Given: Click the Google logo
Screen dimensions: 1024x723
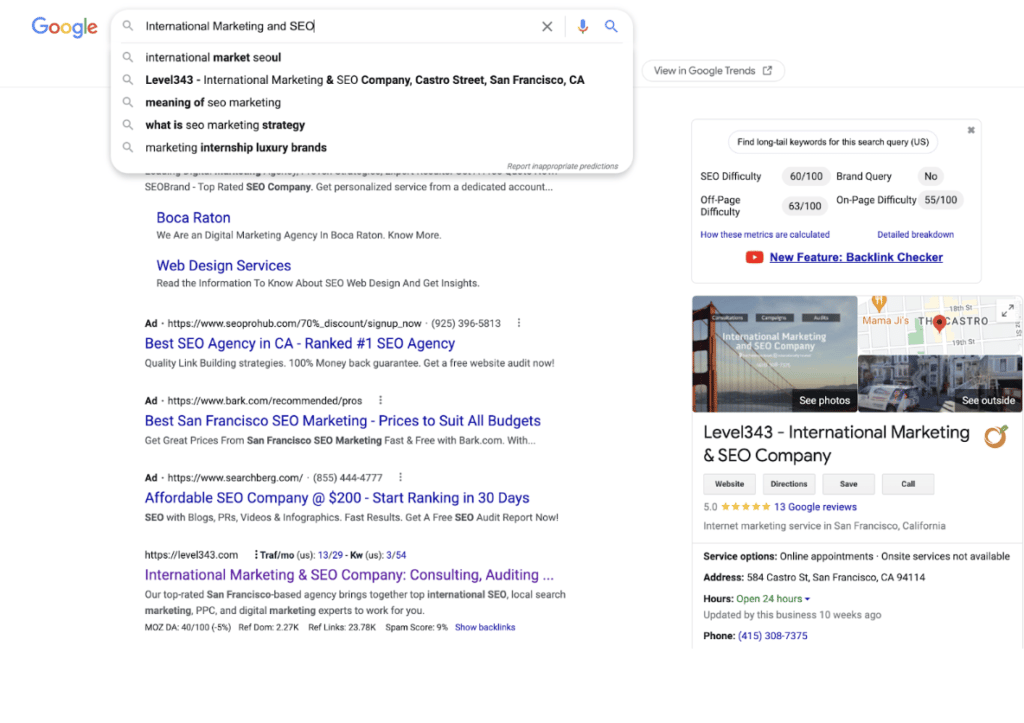Looking at the screenshot, I should (65, 27).
